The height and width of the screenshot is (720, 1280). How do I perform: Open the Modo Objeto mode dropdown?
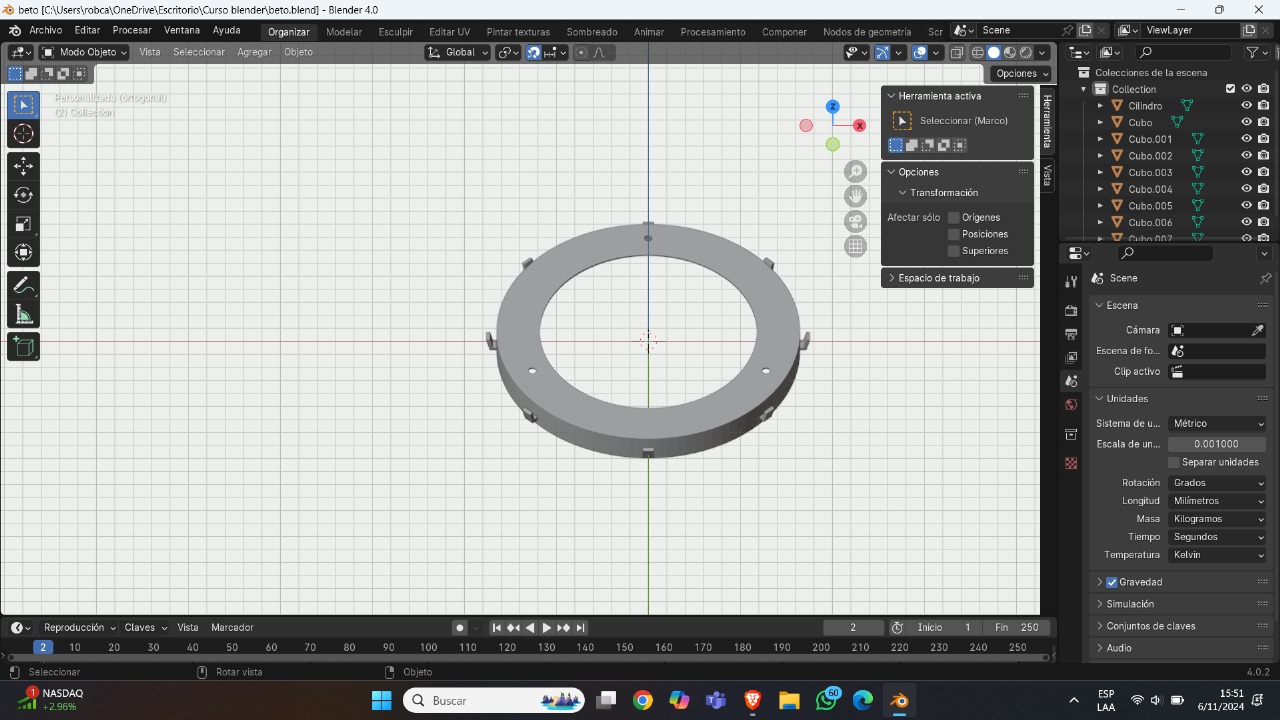tap(85, 52)
